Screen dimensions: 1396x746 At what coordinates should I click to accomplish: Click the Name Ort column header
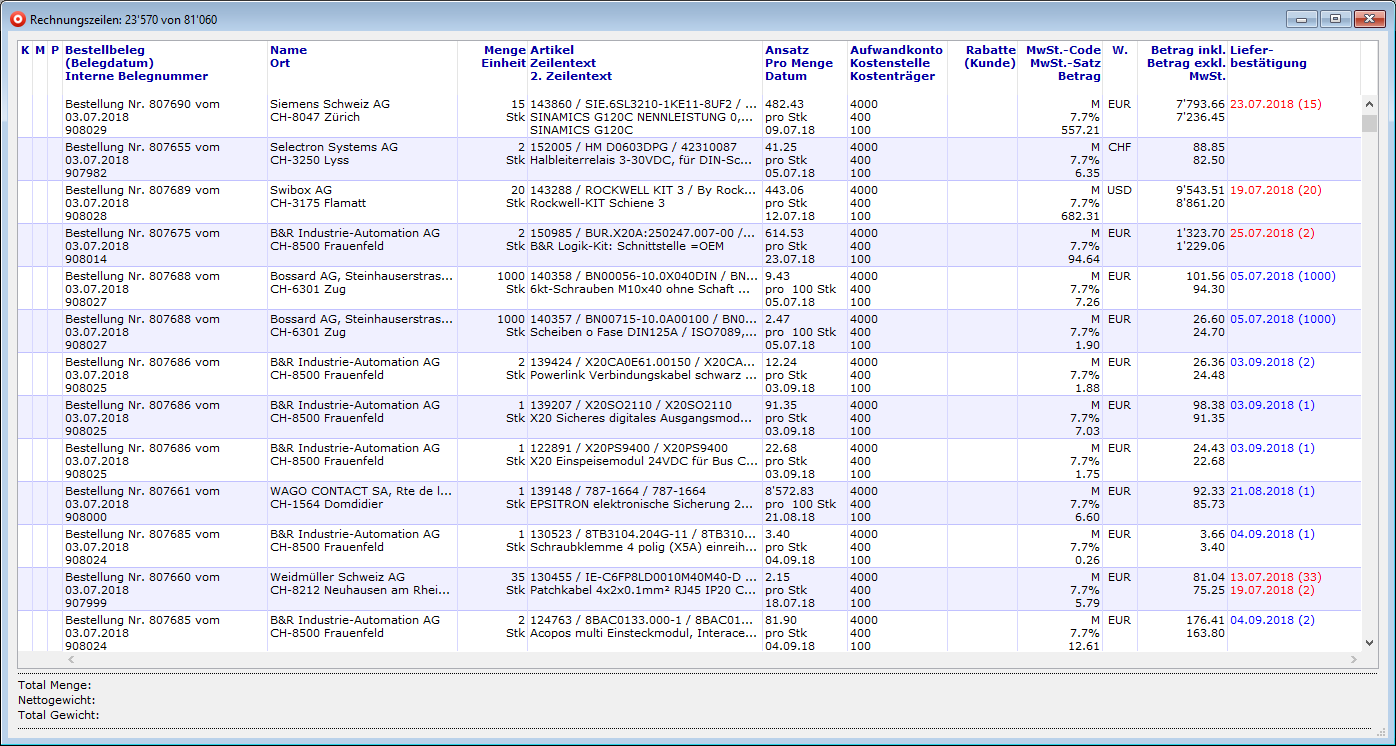[x=289, y=57]
